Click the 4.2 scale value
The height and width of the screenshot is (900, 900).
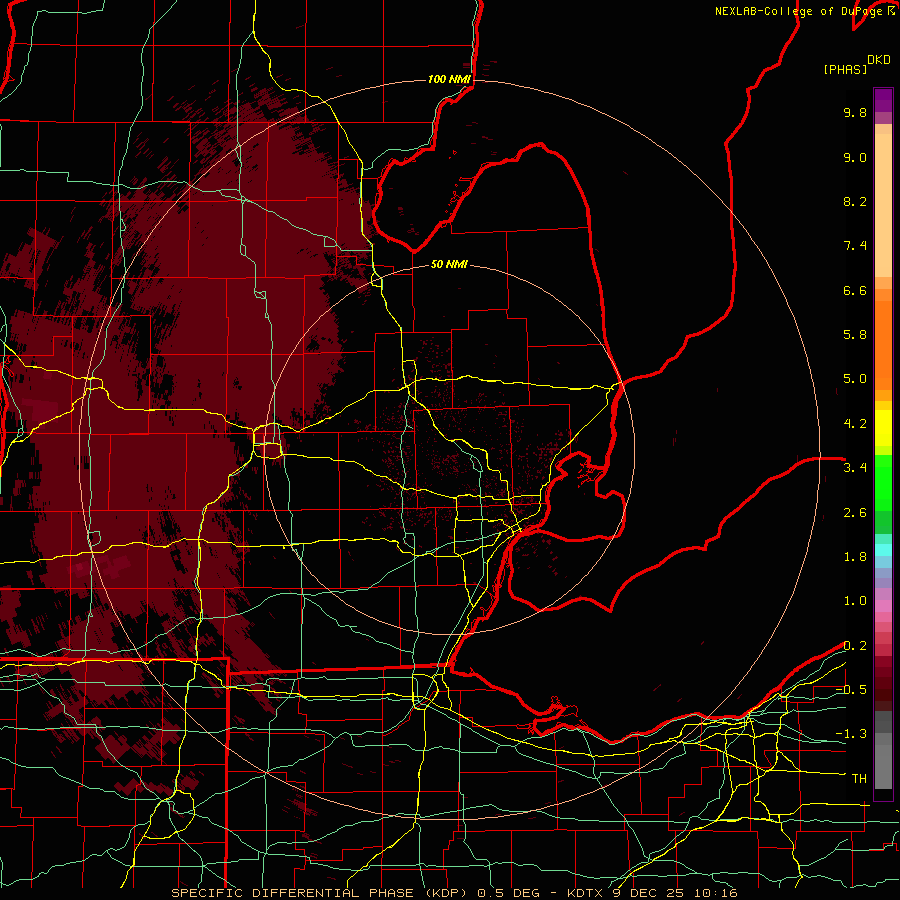click(x=855, y=424)
